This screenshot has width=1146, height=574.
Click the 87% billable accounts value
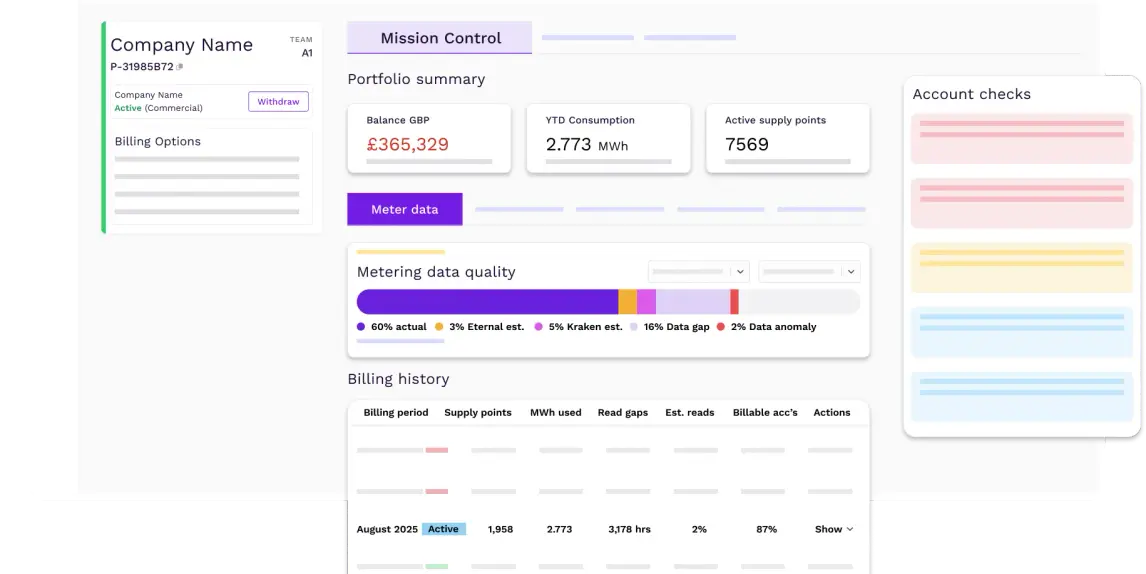click(x=767, y=529)
